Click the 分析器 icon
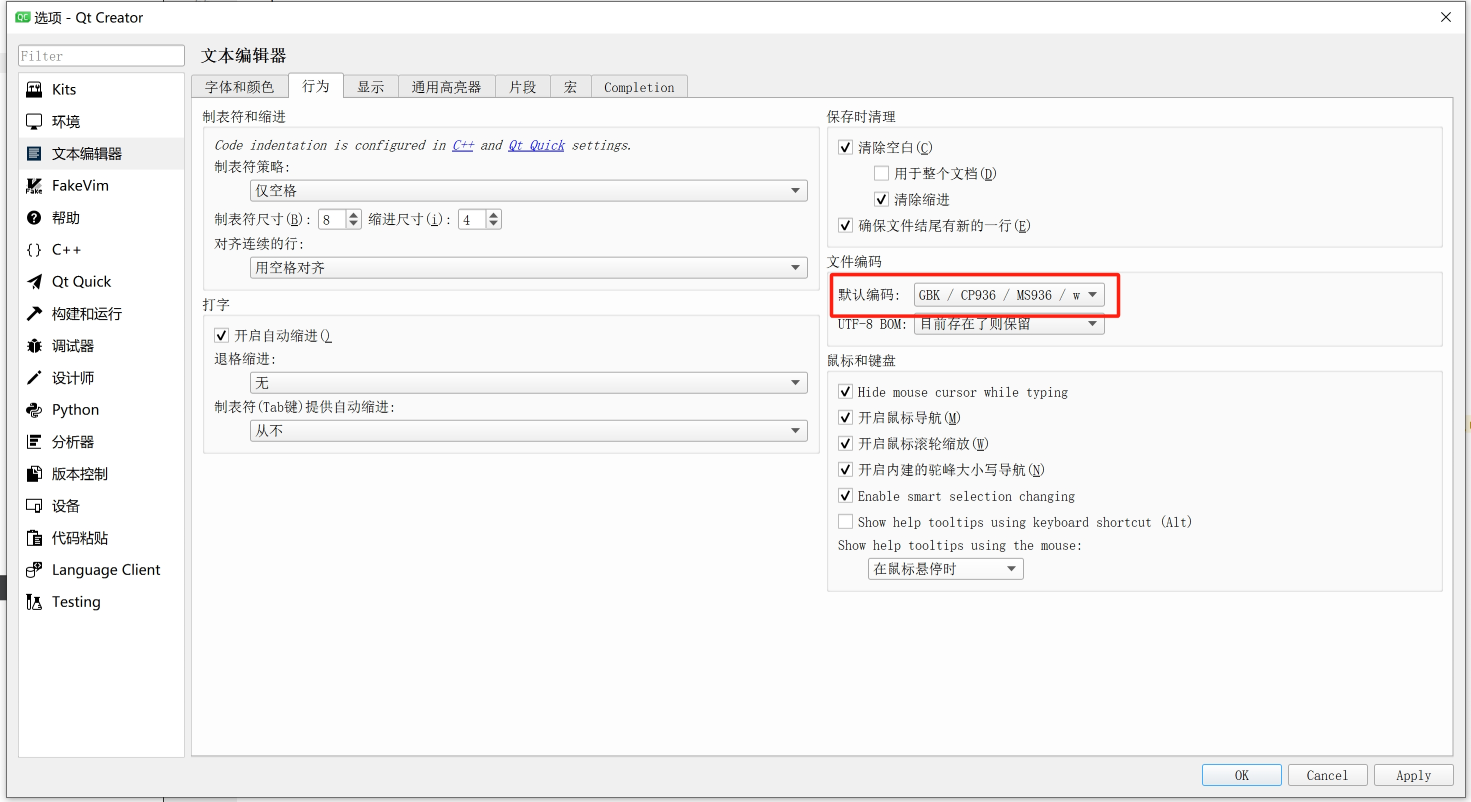Image resolution: width=1471 pixels, height=802 pixels. [34, 441]
